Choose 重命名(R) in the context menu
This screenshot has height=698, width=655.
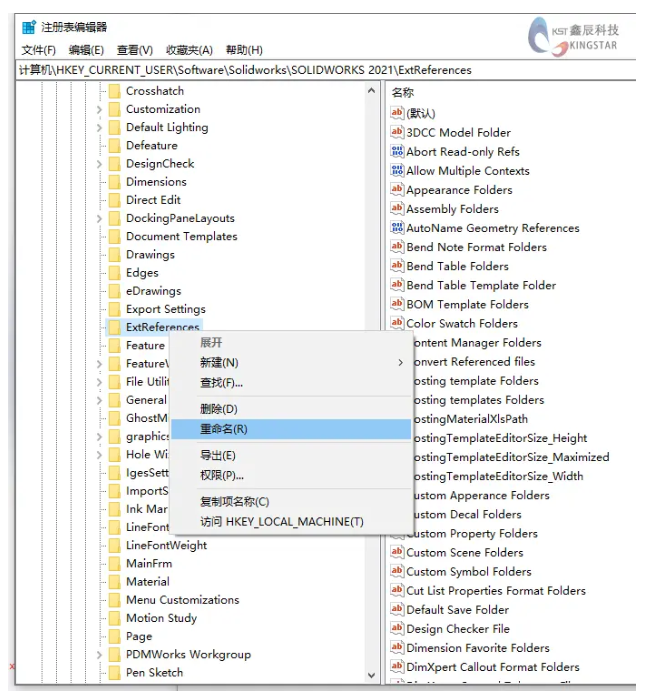[x=291, y=429]
